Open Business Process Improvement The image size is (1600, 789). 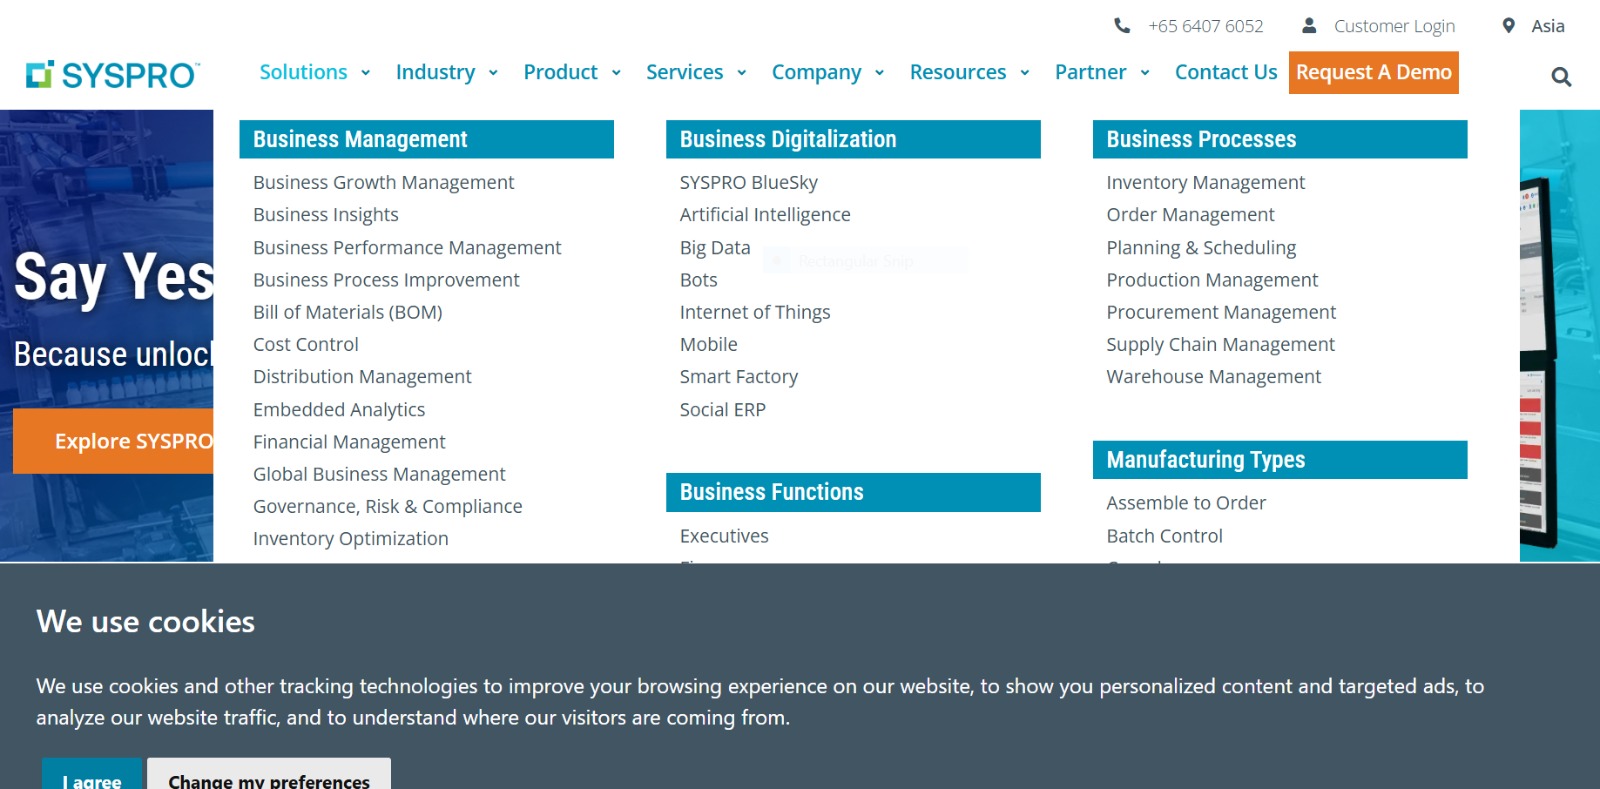click(386, 279)
